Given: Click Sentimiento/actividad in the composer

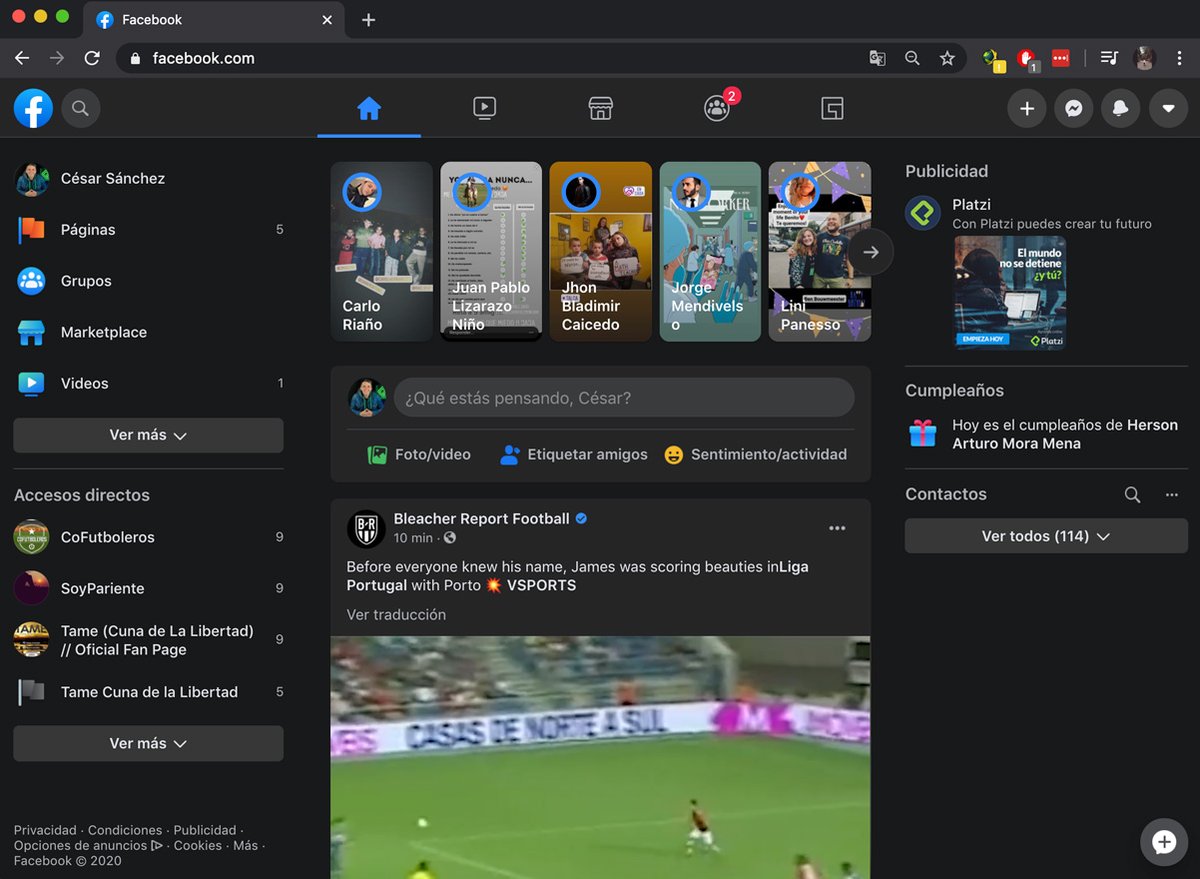Looking at the screenshot, I should click(x=755, y=454).
